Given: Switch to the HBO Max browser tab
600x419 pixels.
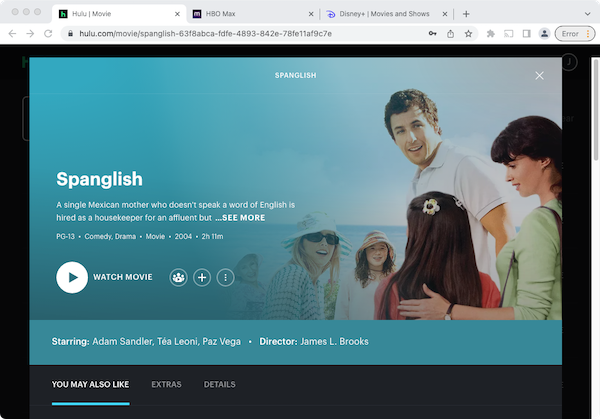Looking at the screenshot, I should (253, 14).
